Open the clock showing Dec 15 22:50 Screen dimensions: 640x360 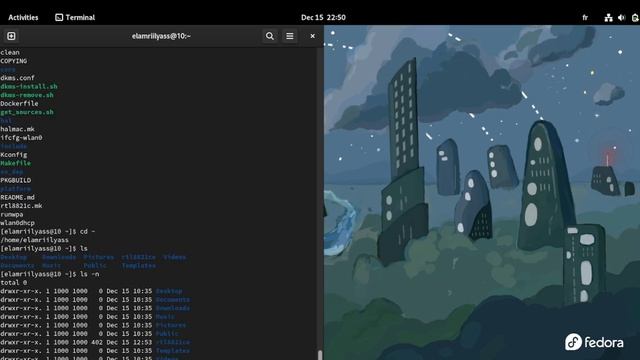323,18
